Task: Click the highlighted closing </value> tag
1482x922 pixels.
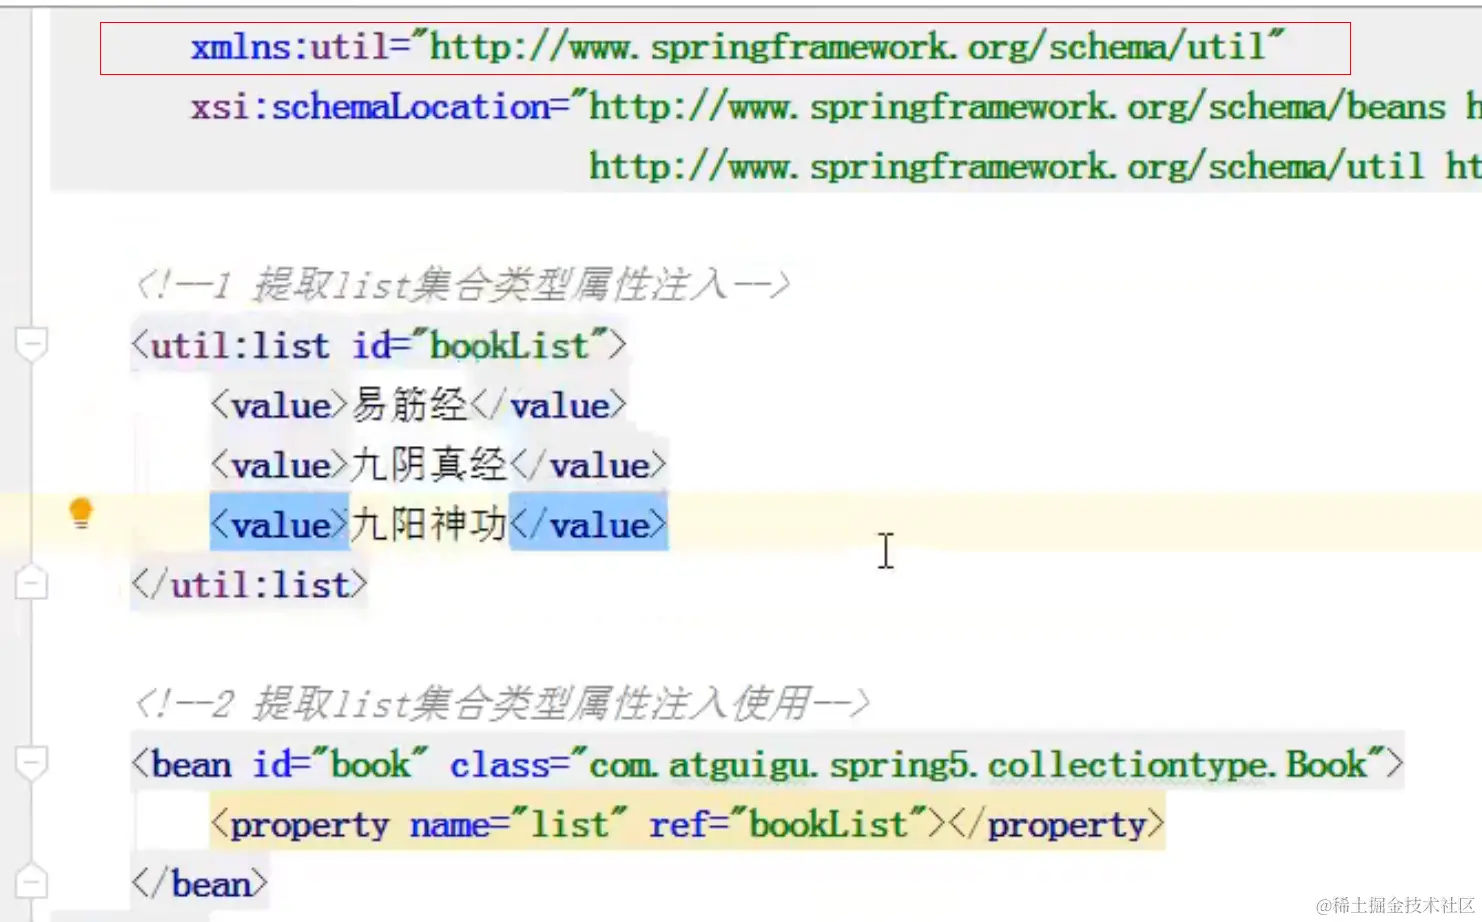Action: tap(588, 524)
